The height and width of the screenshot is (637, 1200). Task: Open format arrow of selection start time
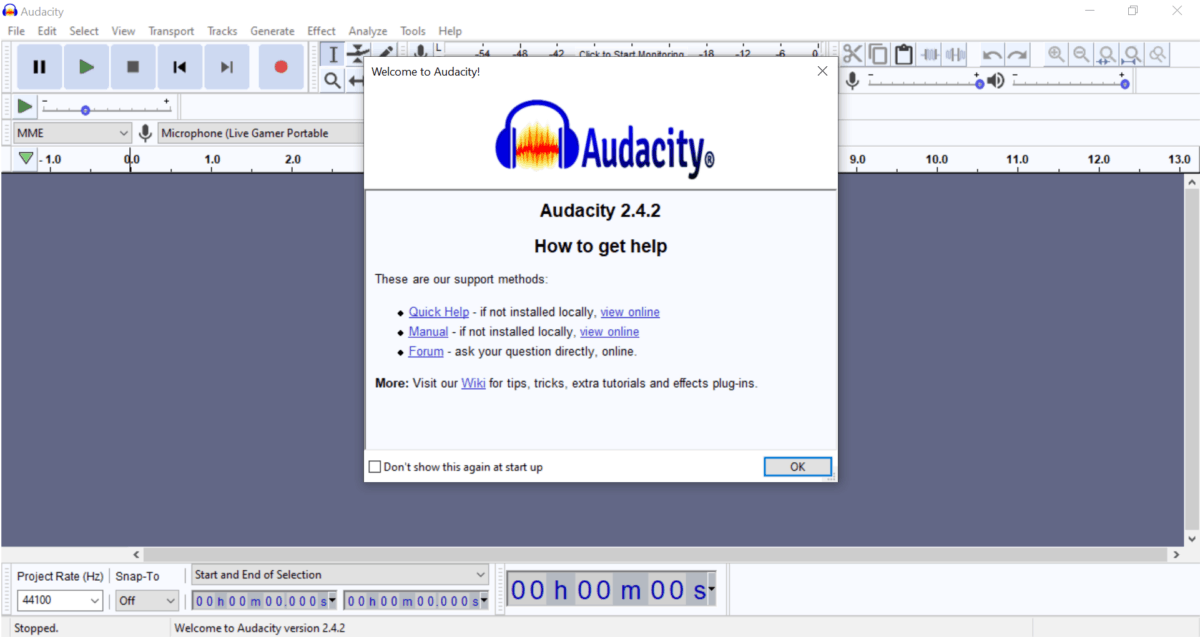(x=332, y=600)
